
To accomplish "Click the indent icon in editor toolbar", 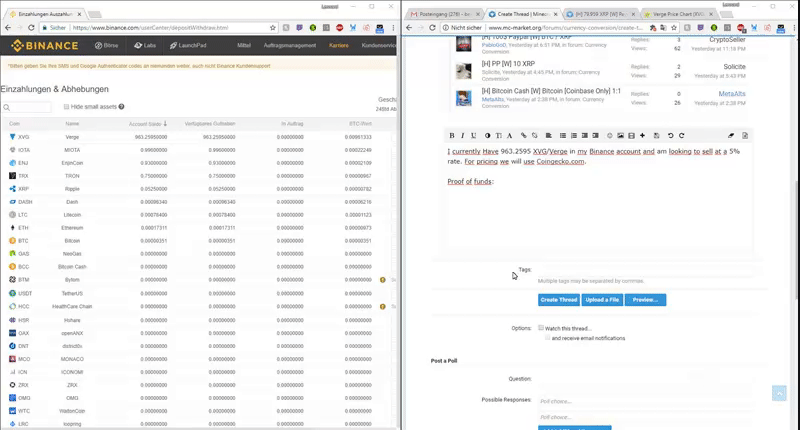I will click(x=595, y=136).
